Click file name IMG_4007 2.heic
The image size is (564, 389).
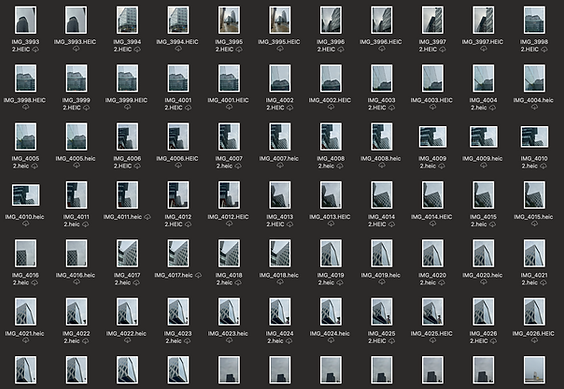coord(229,162)
